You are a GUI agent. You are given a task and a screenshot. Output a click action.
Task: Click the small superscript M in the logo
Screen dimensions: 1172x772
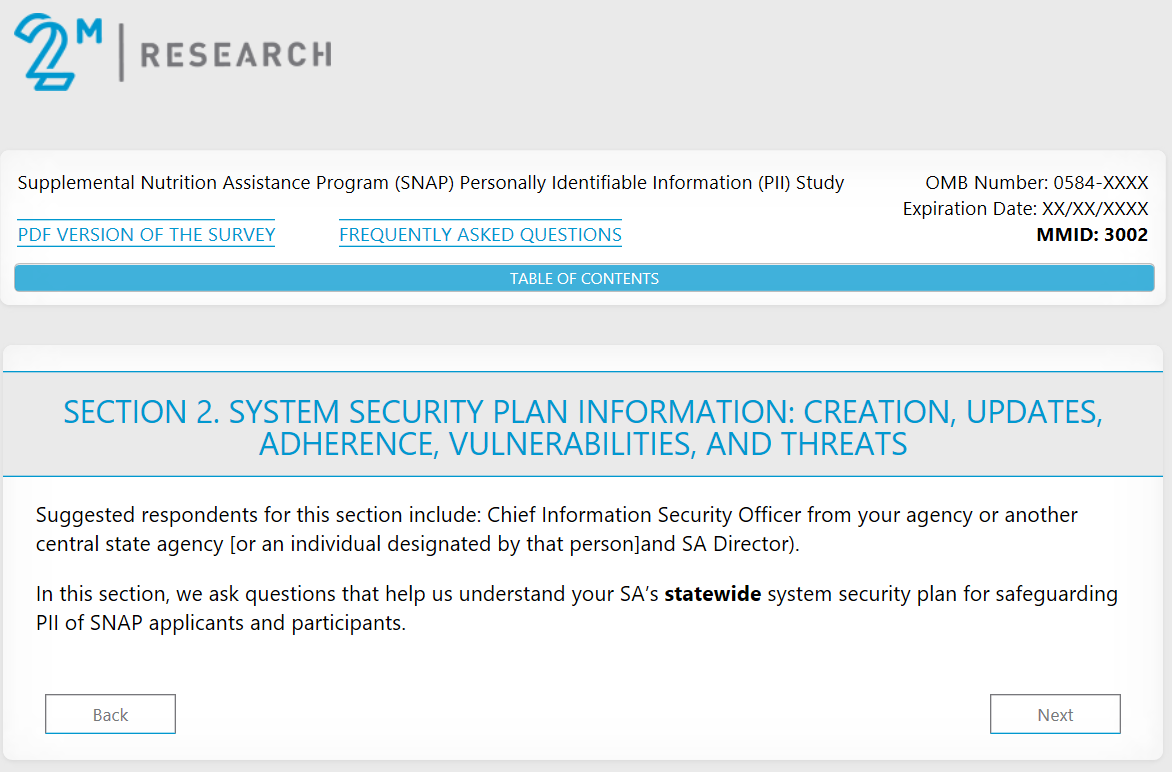click(89, 31)
